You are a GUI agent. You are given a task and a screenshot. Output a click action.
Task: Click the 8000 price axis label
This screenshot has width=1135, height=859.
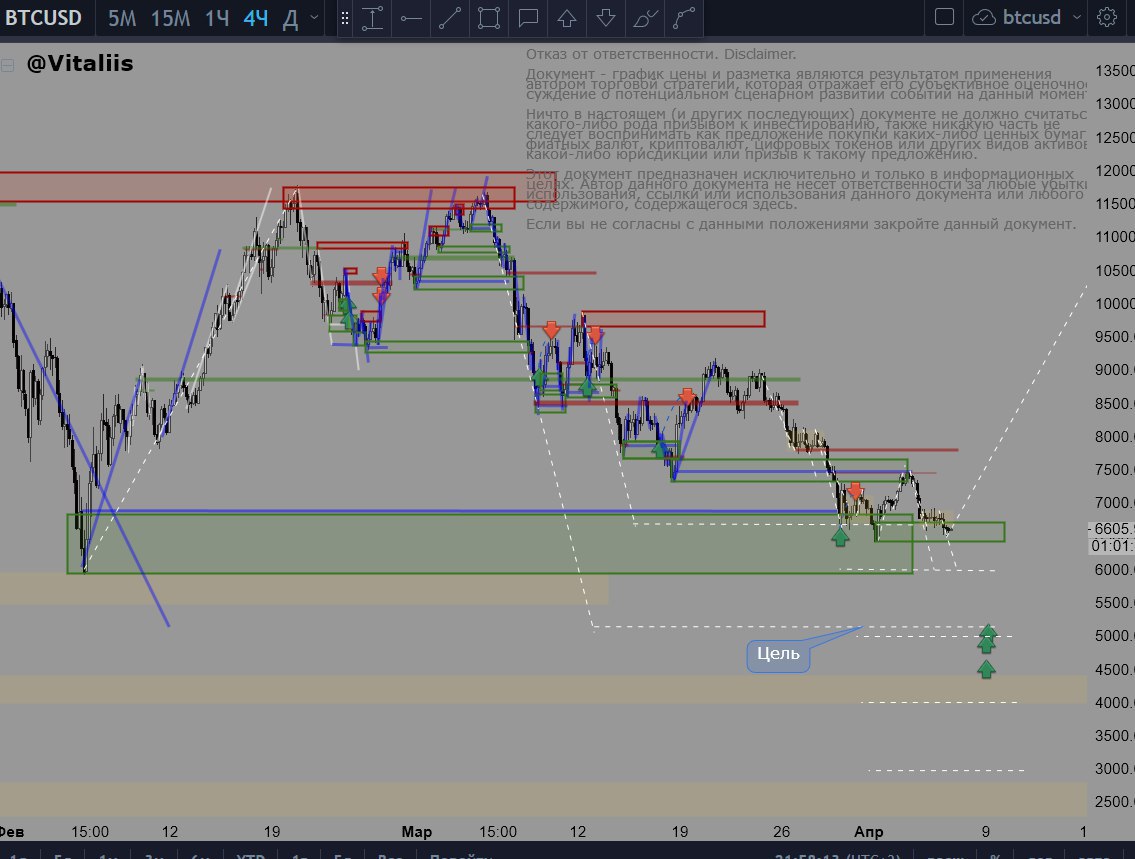point(1115,437)
